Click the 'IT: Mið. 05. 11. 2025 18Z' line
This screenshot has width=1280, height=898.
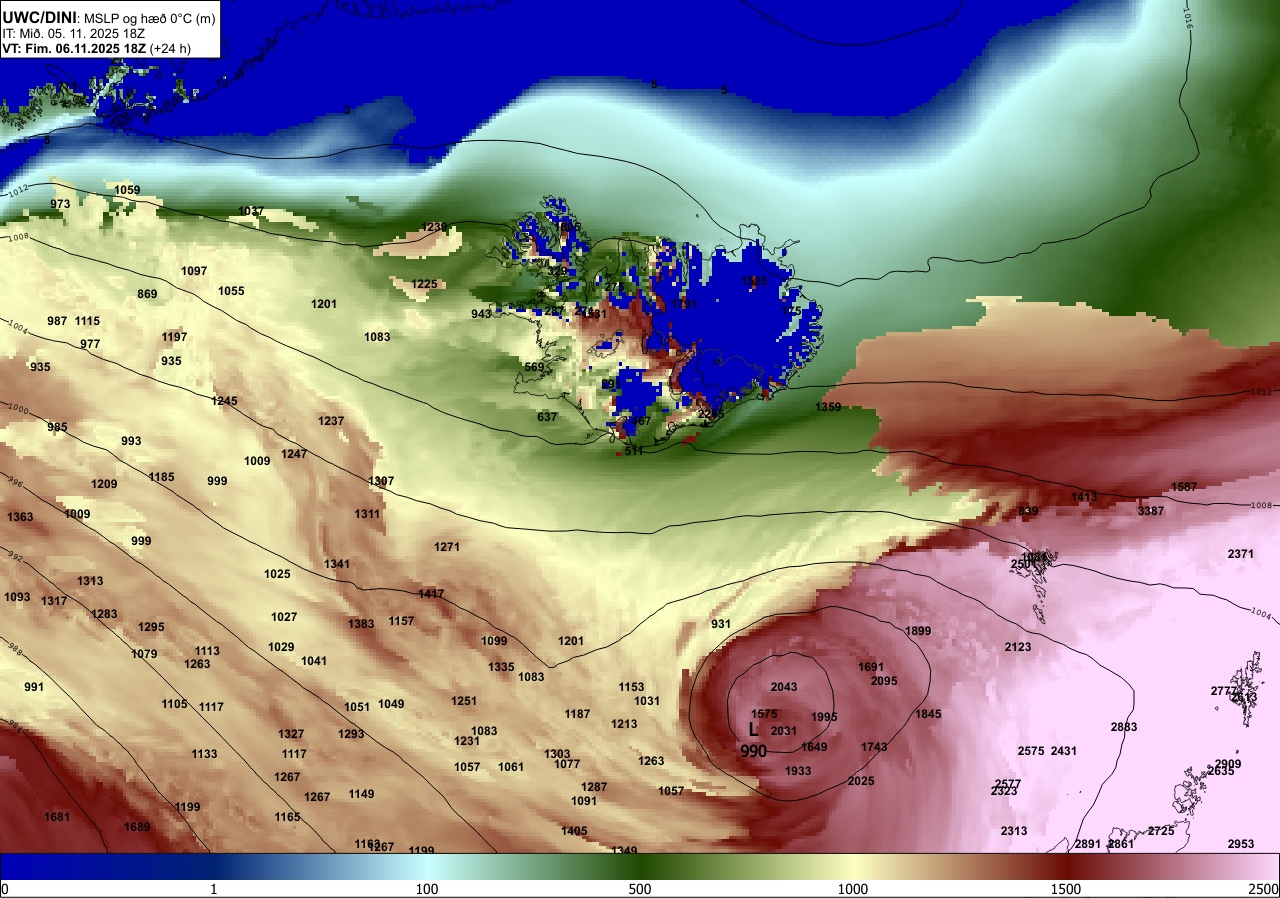[x=74, y=33]
